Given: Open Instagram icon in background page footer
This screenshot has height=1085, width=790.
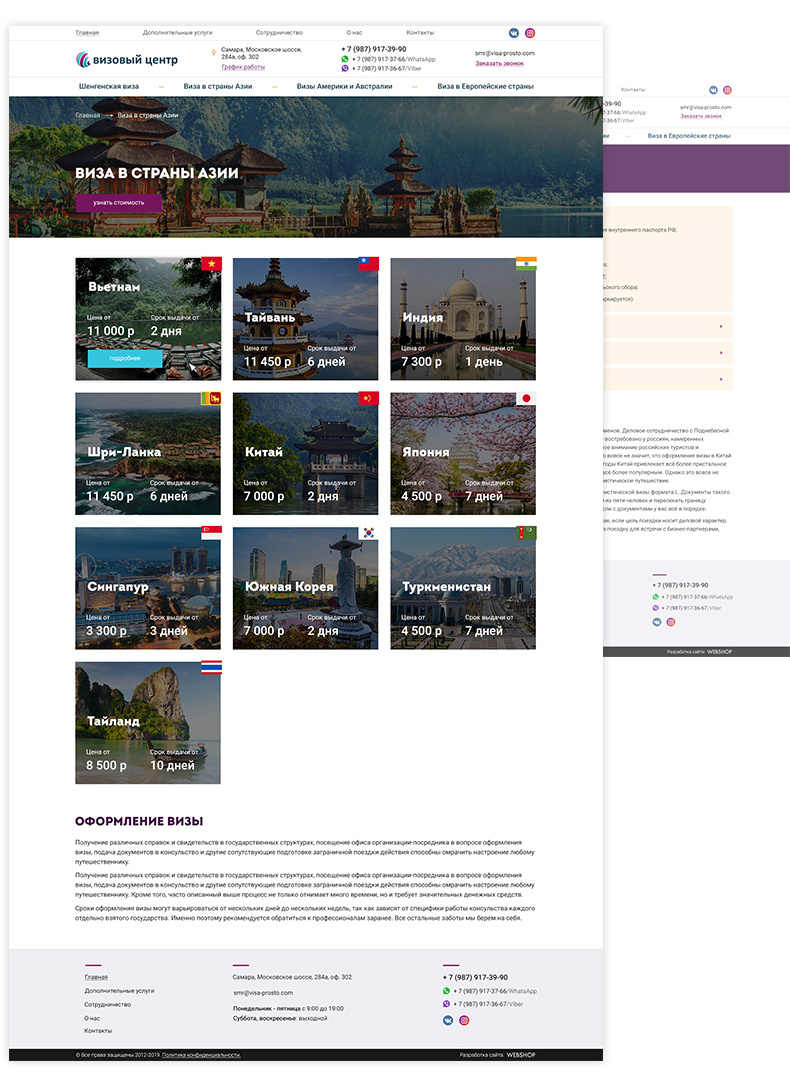Looking at the screenshot, I should click(670, 622).
